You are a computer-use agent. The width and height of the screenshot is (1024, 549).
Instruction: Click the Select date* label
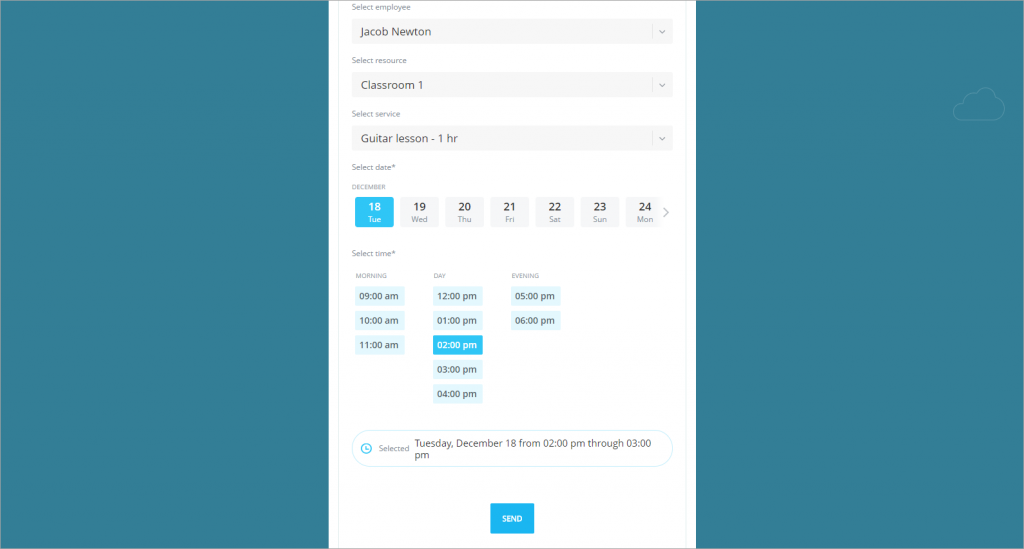[374, 167]
